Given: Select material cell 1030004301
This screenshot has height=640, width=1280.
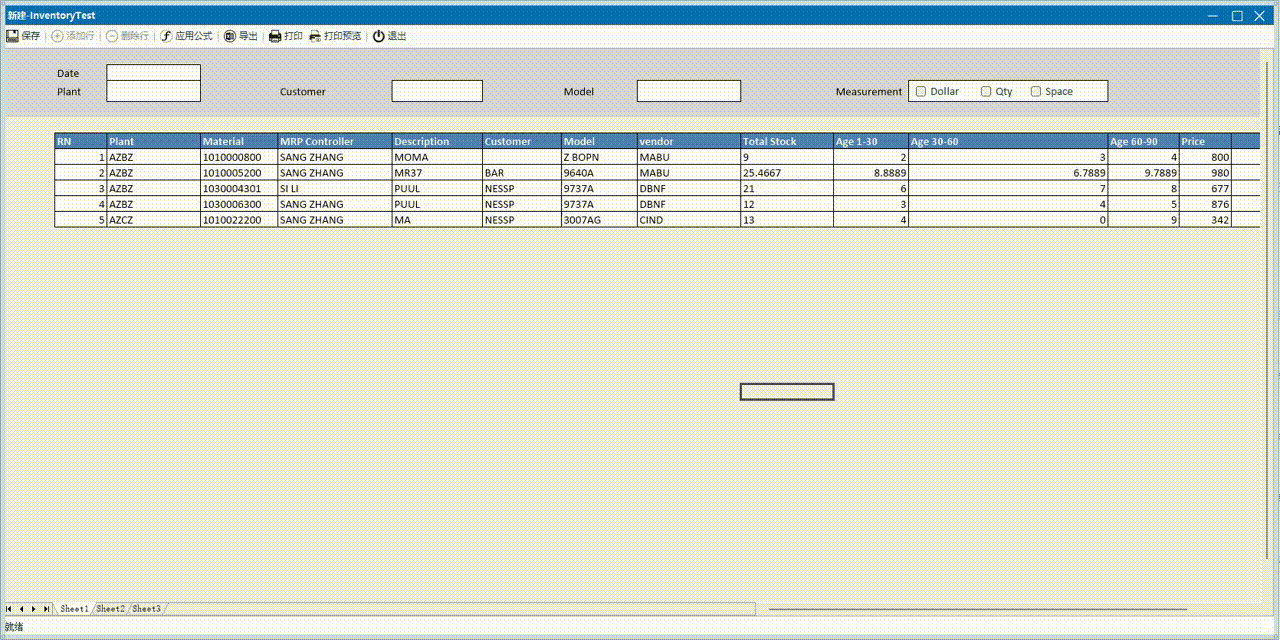Looking at the screenshot, I should point(239,188).
